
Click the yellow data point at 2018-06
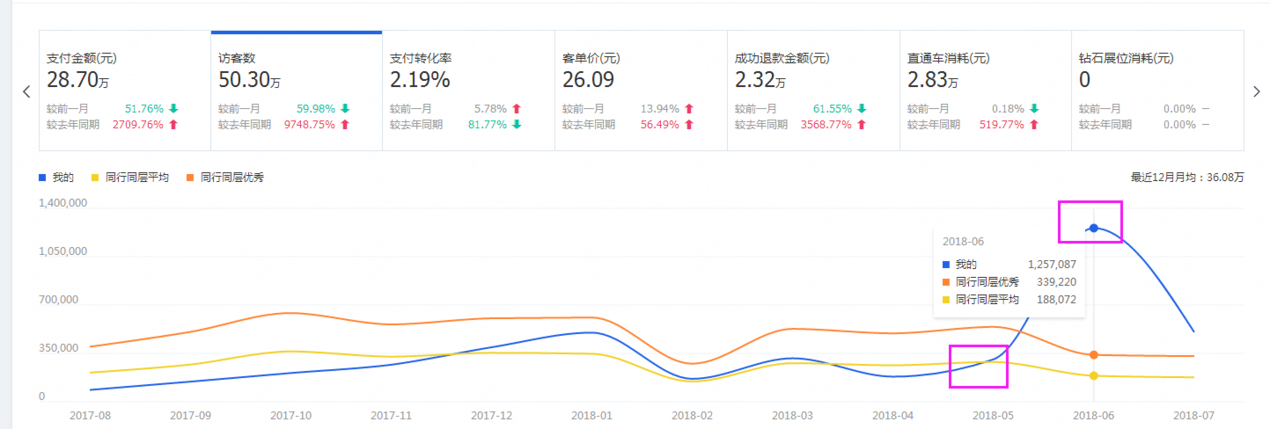pos(1094,376)
